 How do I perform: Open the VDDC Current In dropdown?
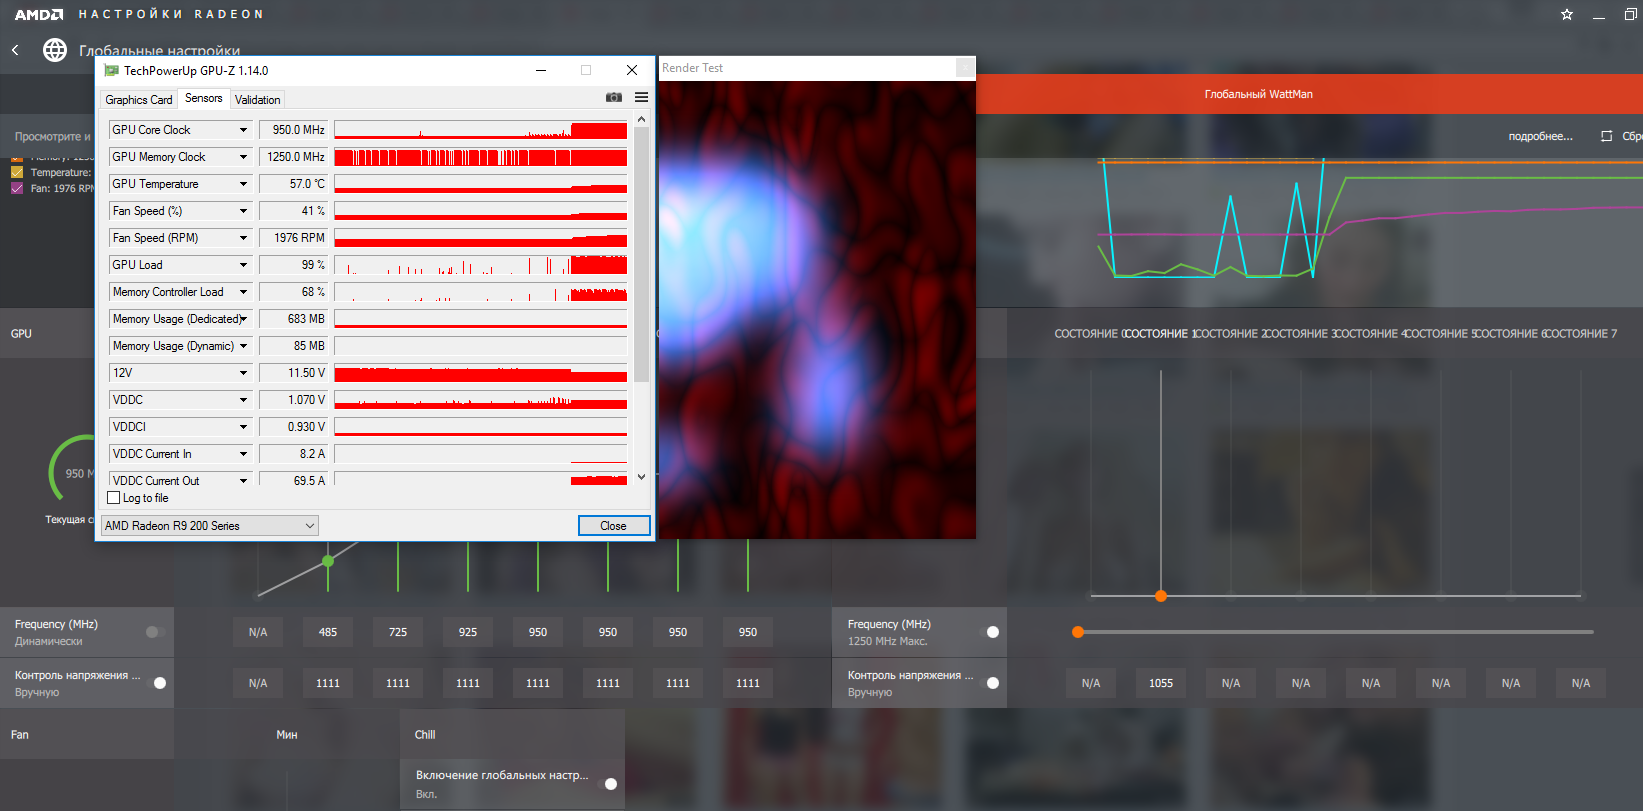[180, 454]
